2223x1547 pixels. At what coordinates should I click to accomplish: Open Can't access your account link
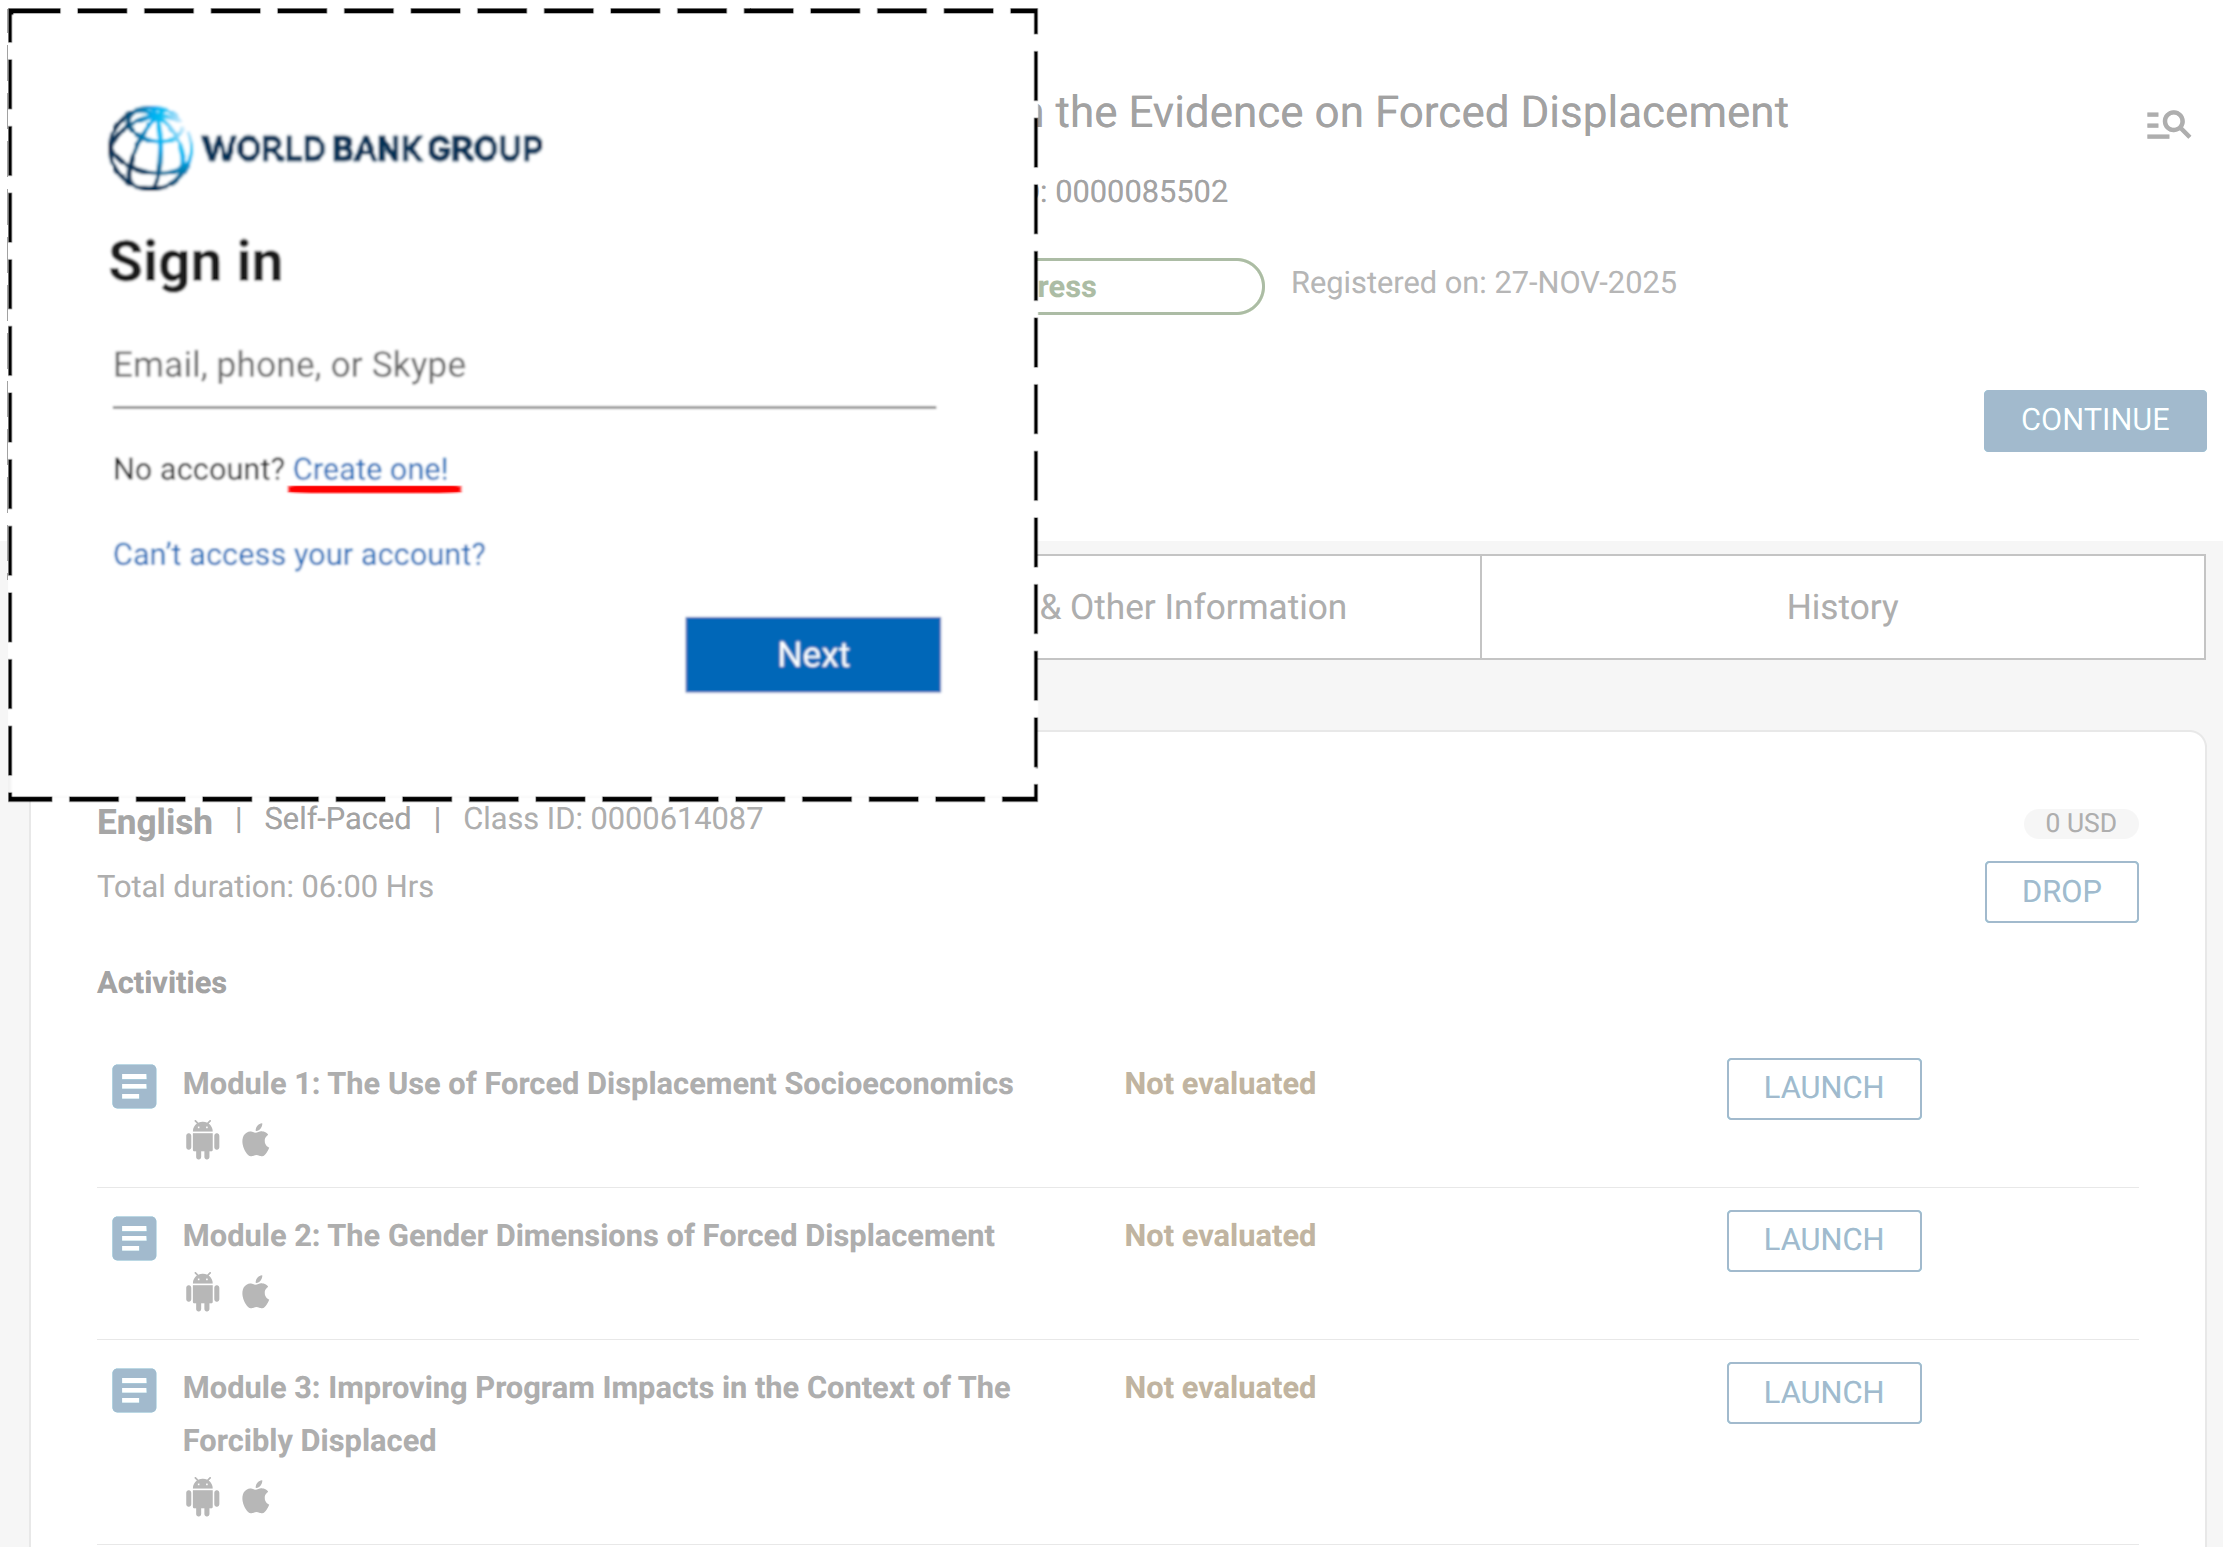click(298, 554)
